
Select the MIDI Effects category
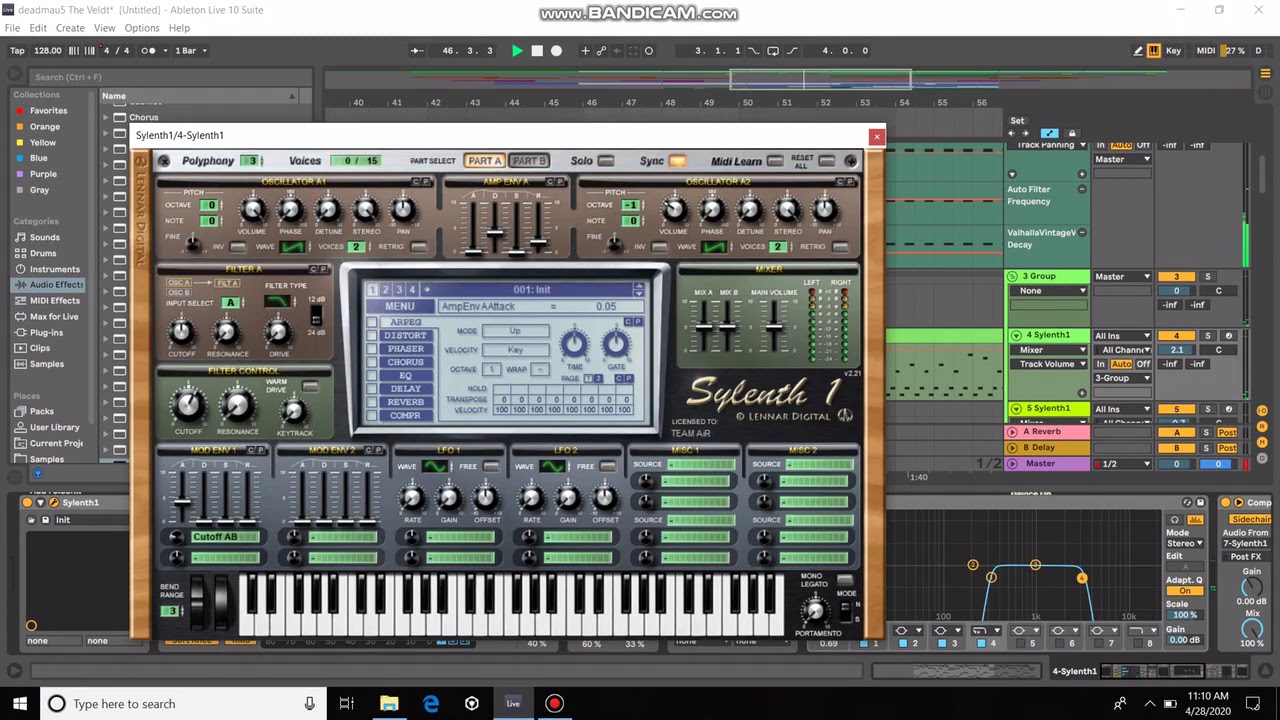55,300
